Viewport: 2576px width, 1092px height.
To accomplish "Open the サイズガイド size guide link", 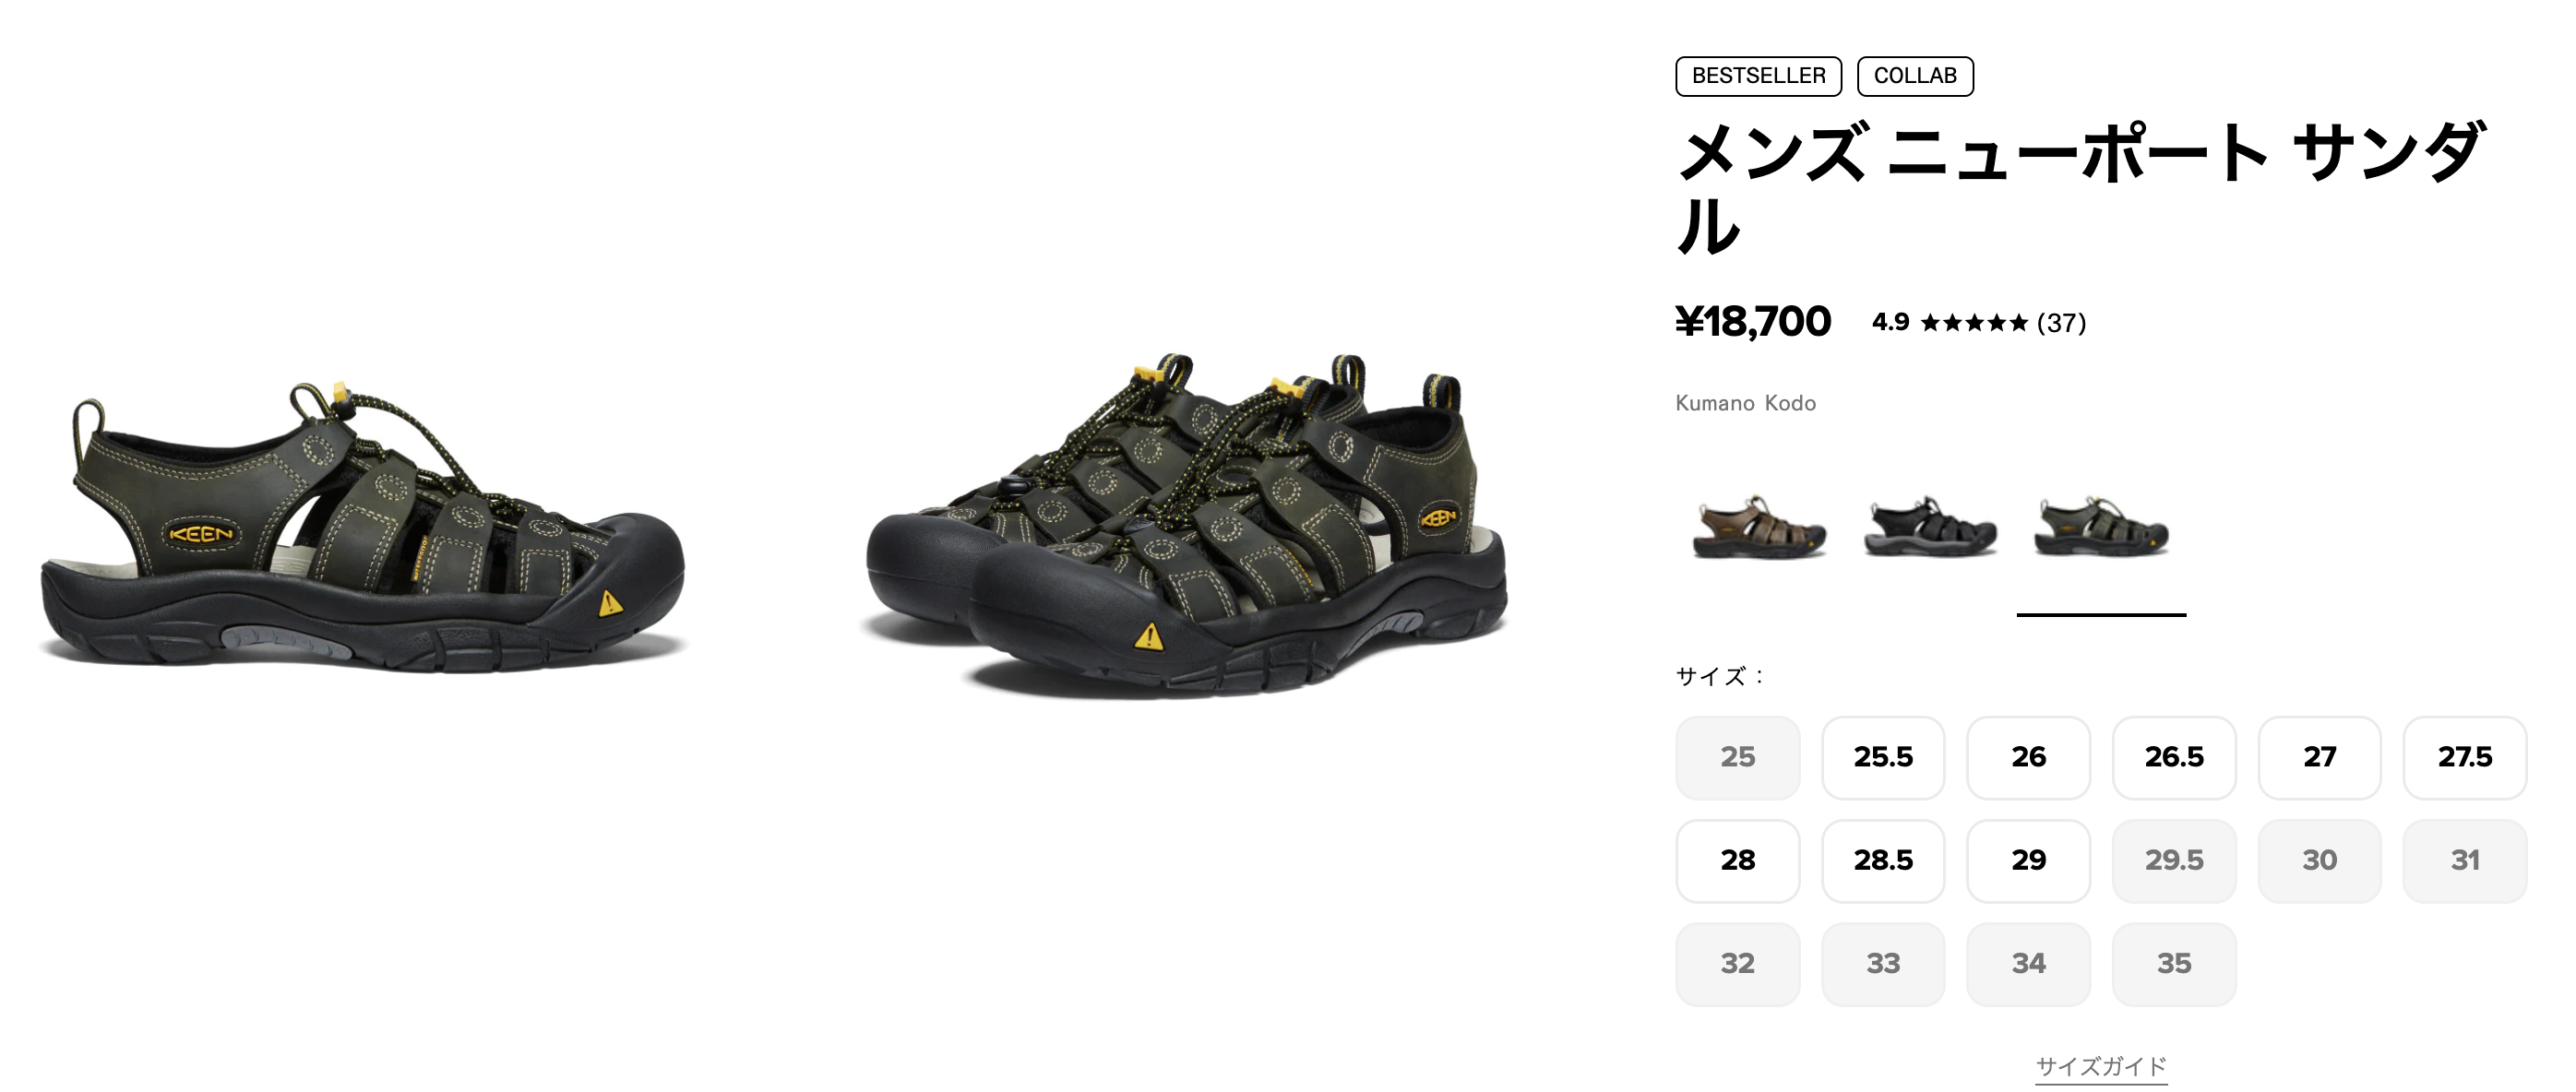I will tap(2101, 1066).
